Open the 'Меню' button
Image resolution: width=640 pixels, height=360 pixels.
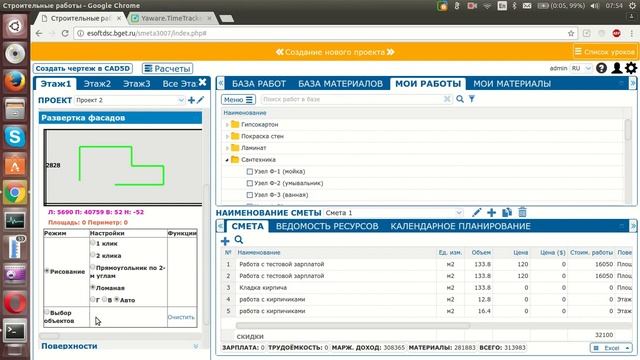pos(238,99)
